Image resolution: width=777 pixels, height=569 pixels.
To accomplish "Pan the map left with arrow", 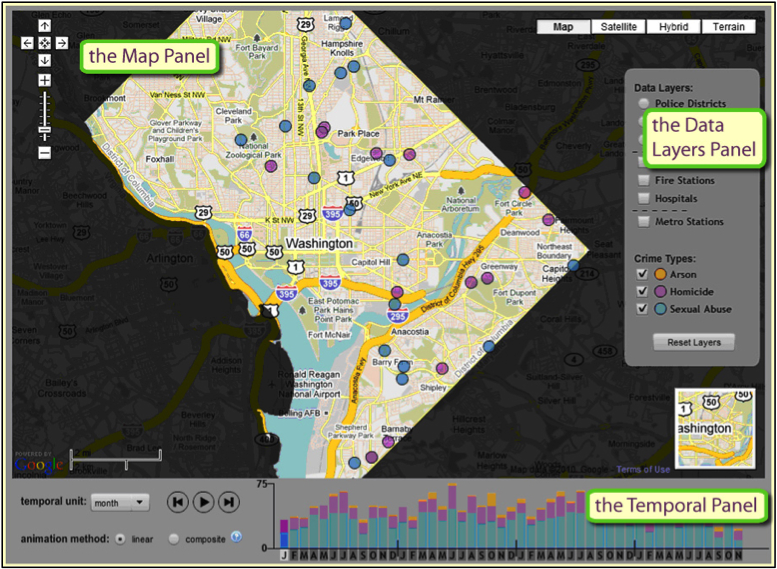I will [27, 42].
